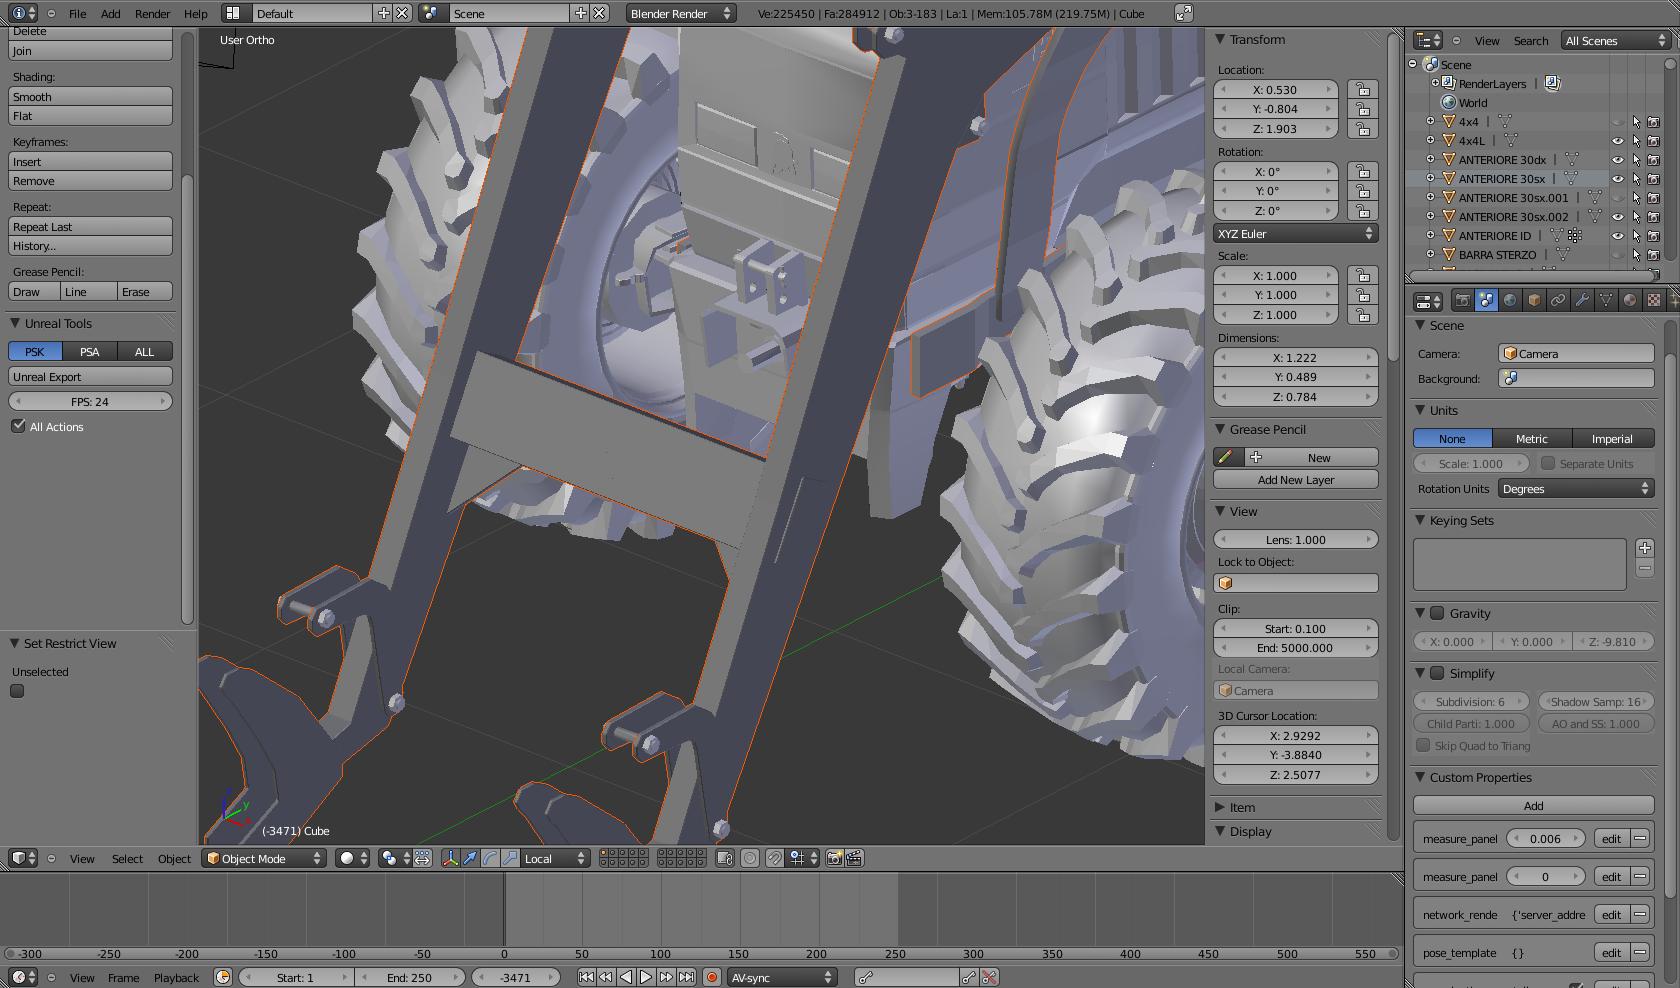Play the animation in reverse
Image resolution: width=1680 pixels, height=988 pixels.
626,977
